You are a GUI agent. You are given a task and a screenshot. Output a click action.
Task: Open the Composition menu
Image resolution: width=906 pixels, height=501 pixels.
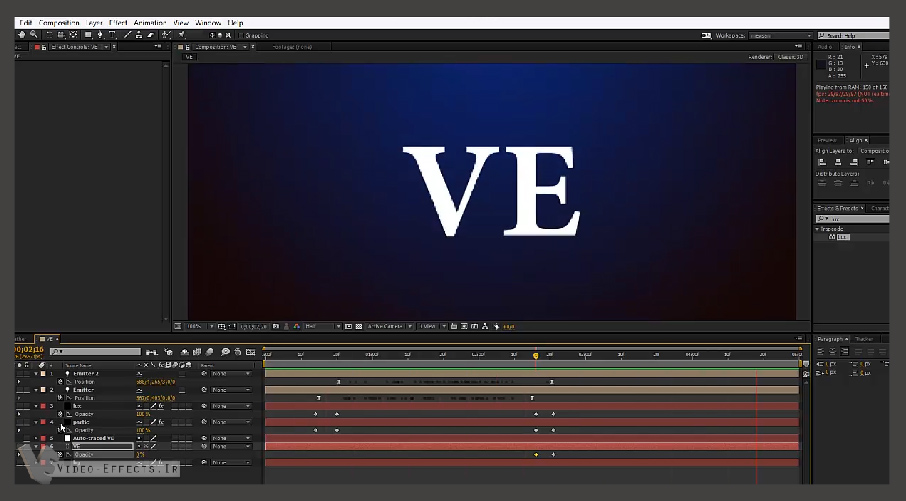58,23
